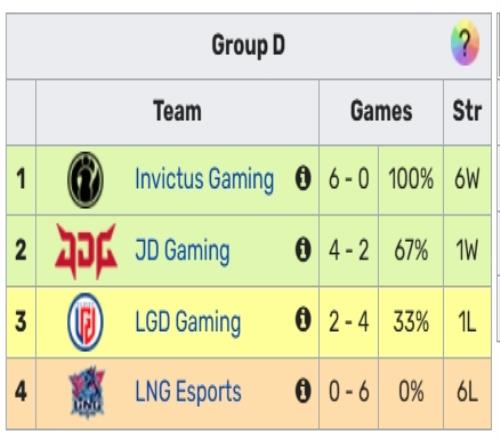
Task: Open info icon next to LGD Gaming
Action: pyautogui.click(x=303, y=320)
